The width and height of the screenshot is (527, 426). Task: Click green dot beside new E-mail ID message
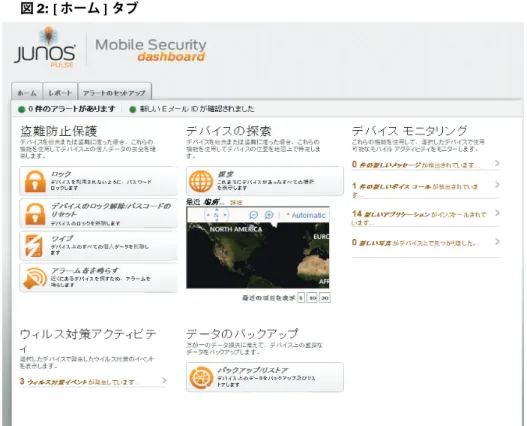click(133, 109)
